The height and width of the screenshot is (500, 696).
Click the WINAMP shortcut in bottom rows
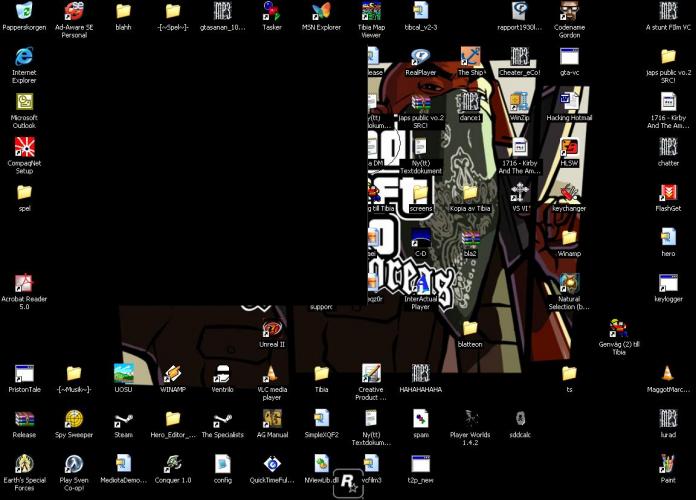pos(173,373)
